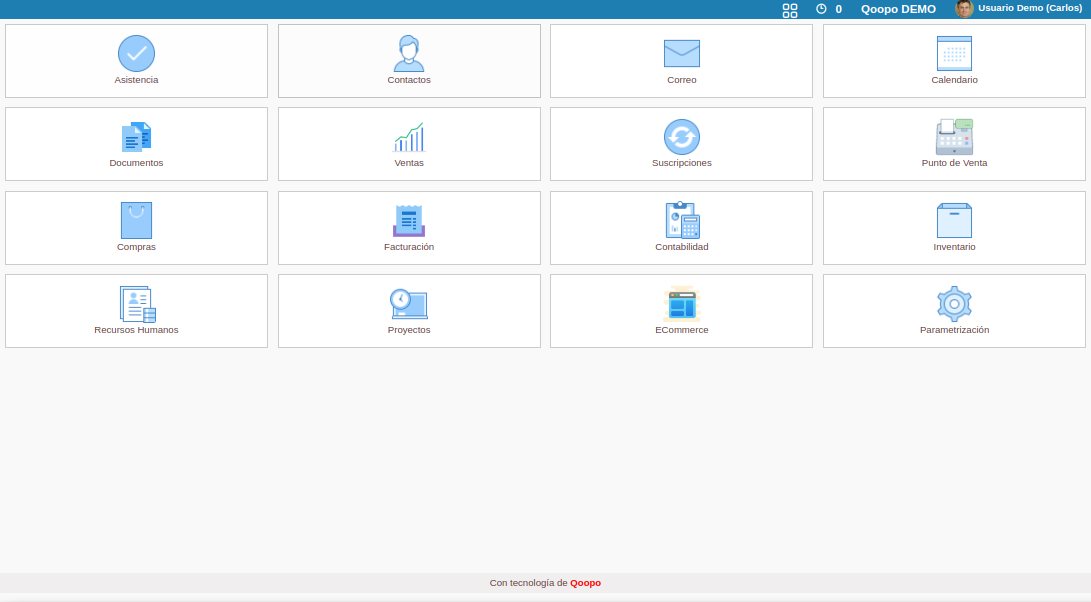Open the Asistencia module
Viewport: 1091px width, 602px height.
[136, 60]
